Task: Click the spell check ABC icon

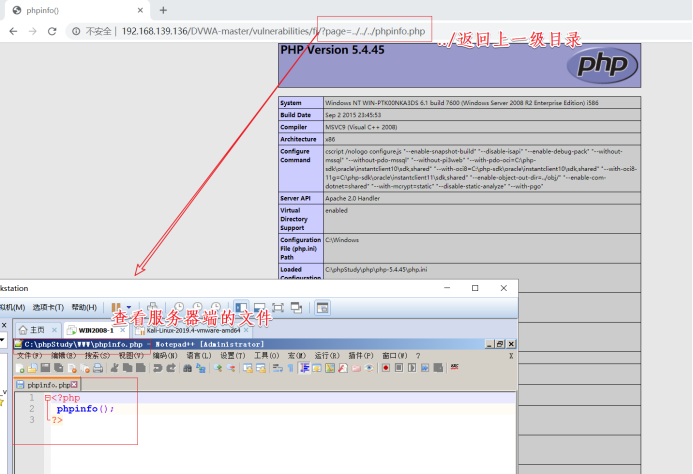Action: pyautogui.click(x=454, y=367)
